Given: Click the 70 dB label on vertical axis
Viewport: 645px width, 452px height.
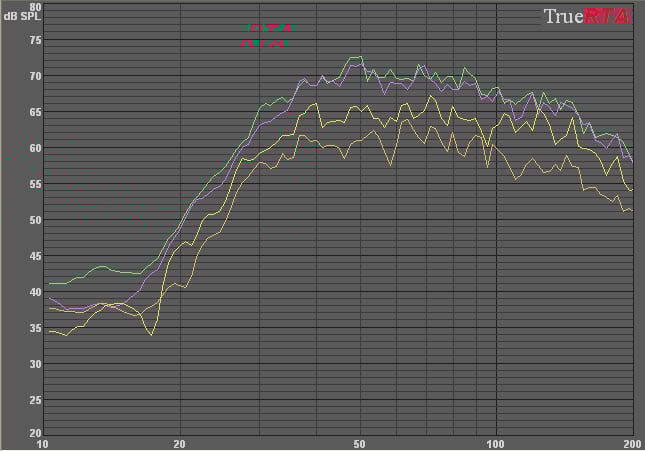Looking at the screenshot, I should 35,76.
